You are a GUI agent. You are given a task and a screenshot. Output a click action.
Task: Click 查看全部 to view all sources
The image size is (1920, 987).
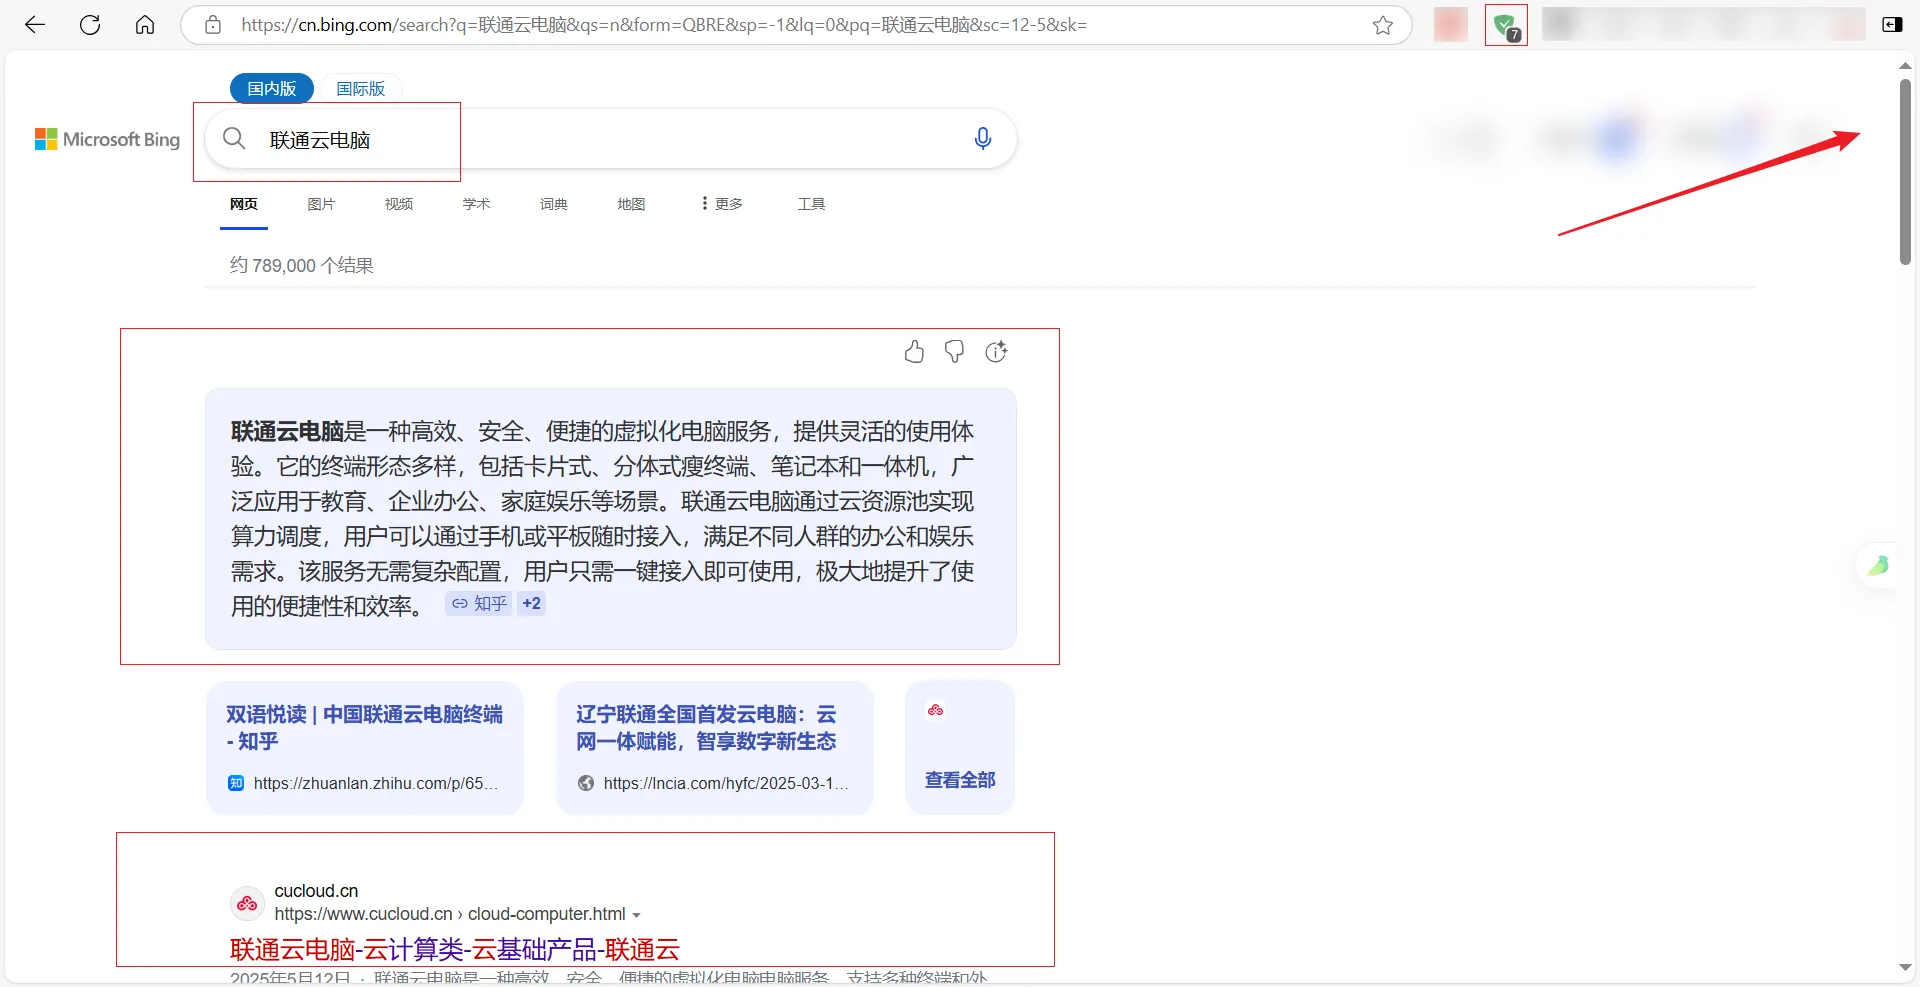959,780
